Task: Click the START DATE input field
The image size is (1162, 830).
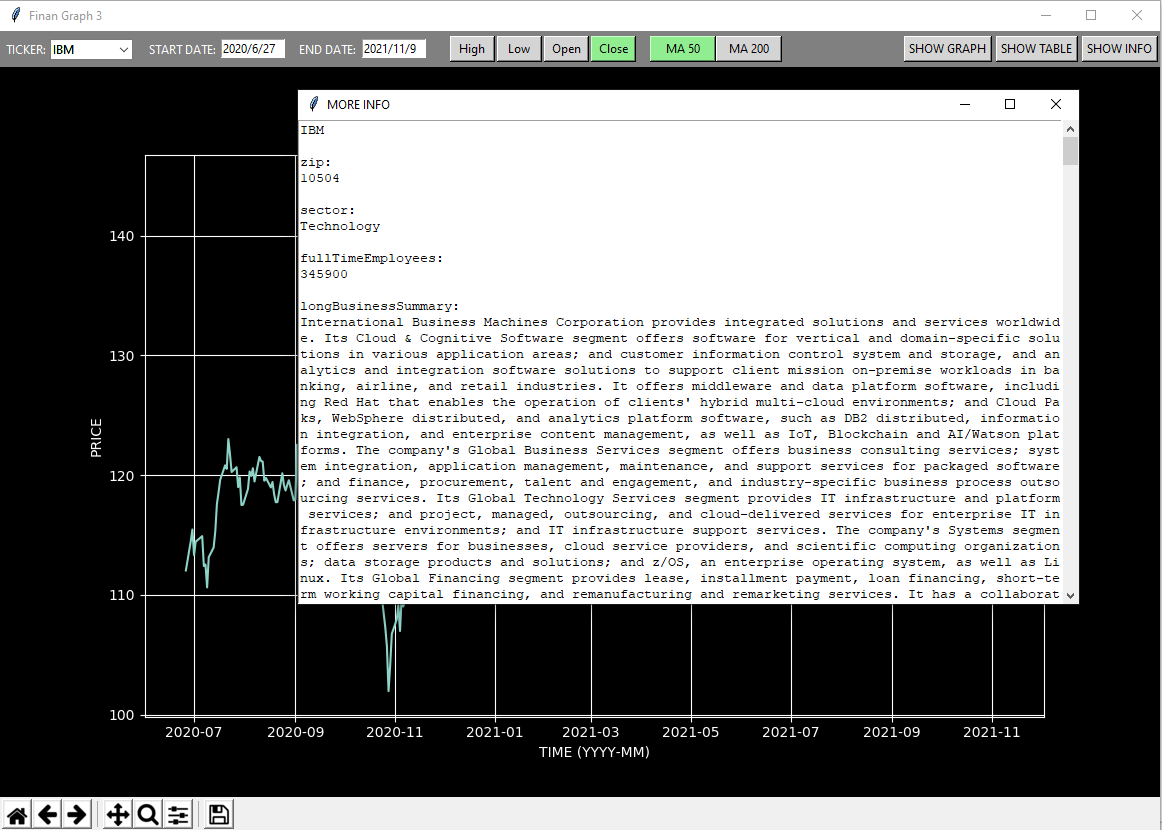Action: coord(253,49)
